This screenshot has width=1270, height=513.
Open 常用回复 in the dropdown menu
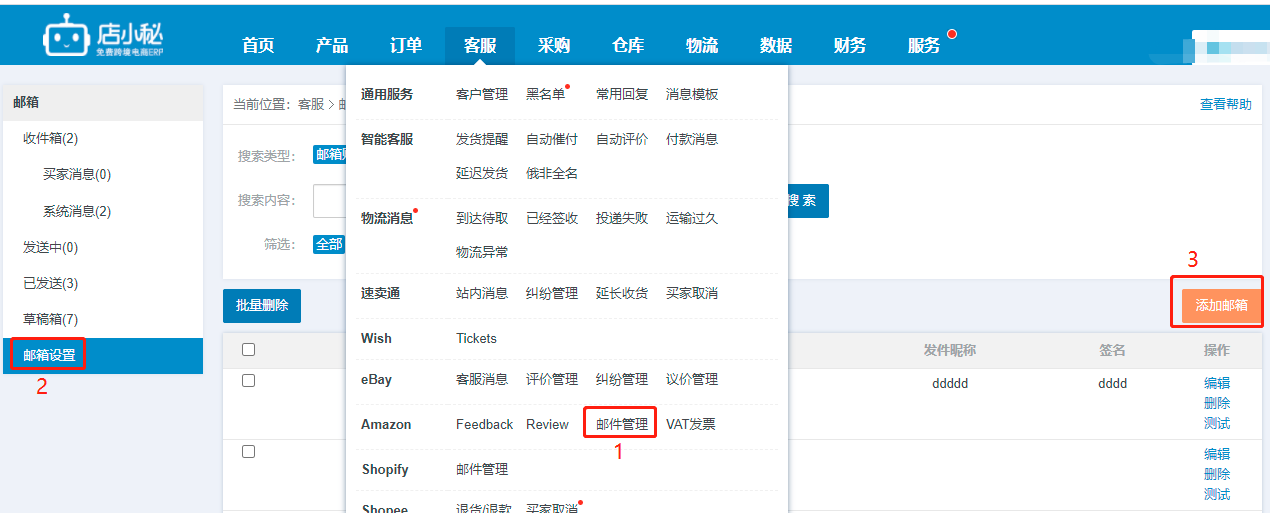[622, 94]
